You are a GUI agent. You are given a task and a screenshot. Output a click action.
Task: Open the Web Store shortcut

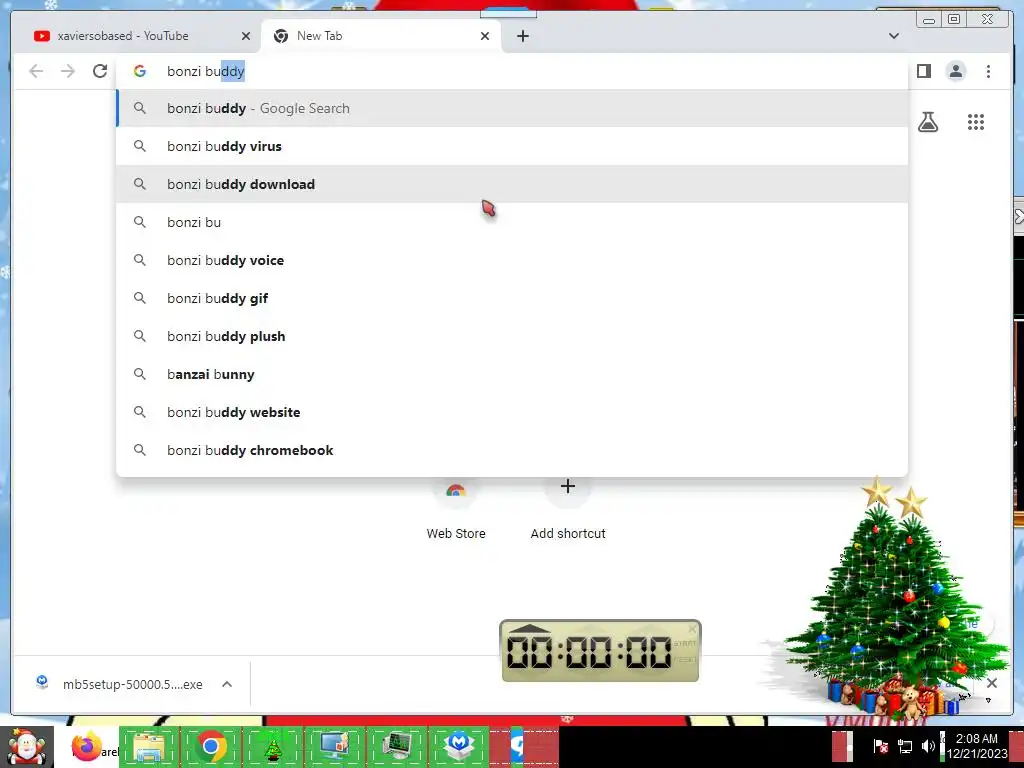tap(456, 511)
